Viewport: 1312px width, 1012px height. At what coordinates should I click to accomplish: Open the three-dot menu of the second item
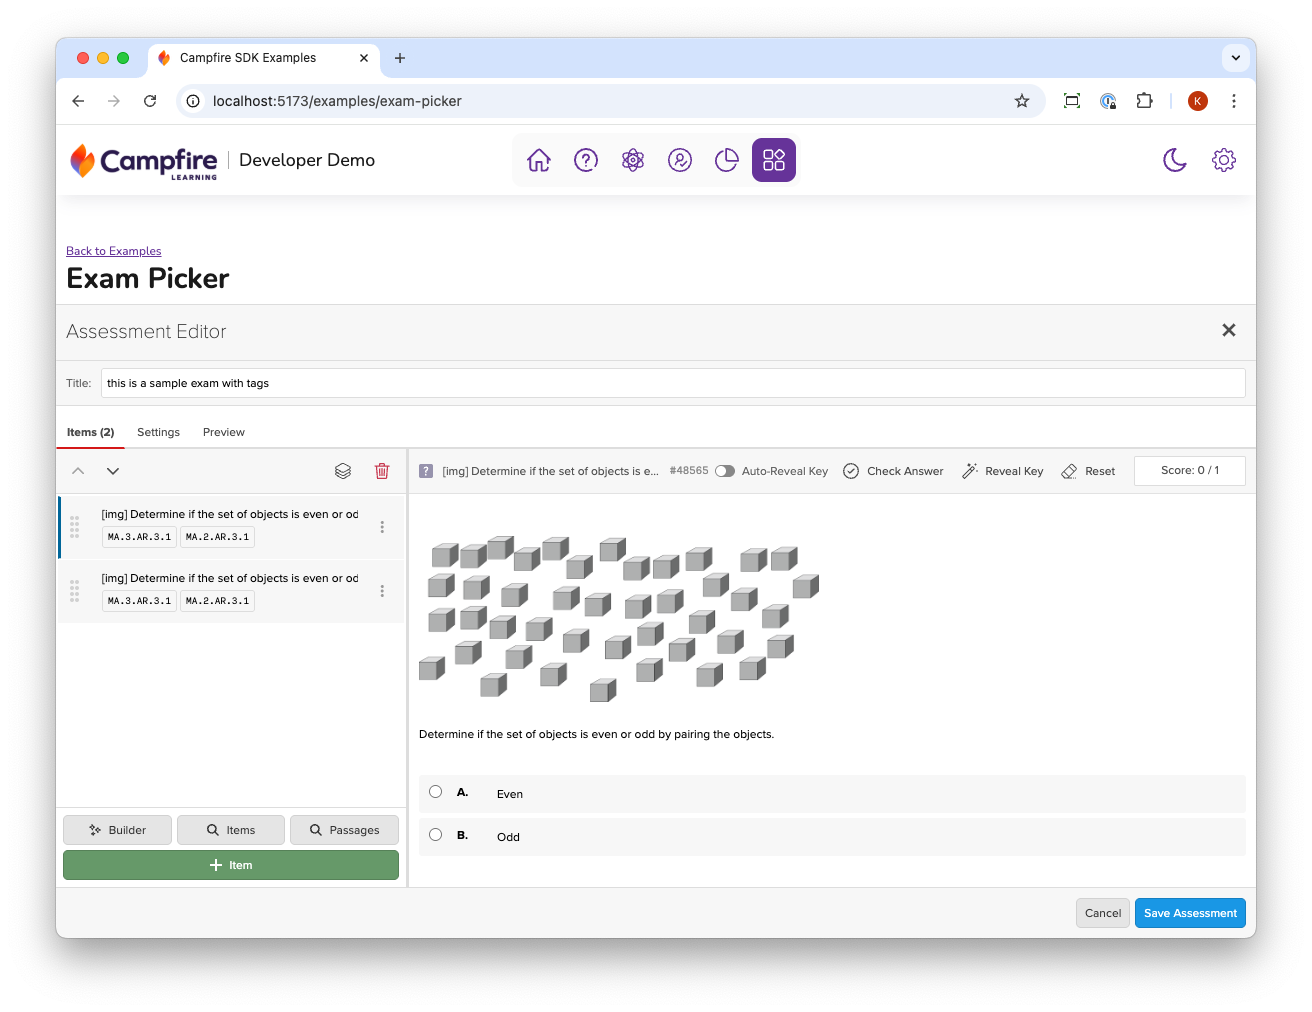pos(382,591)
